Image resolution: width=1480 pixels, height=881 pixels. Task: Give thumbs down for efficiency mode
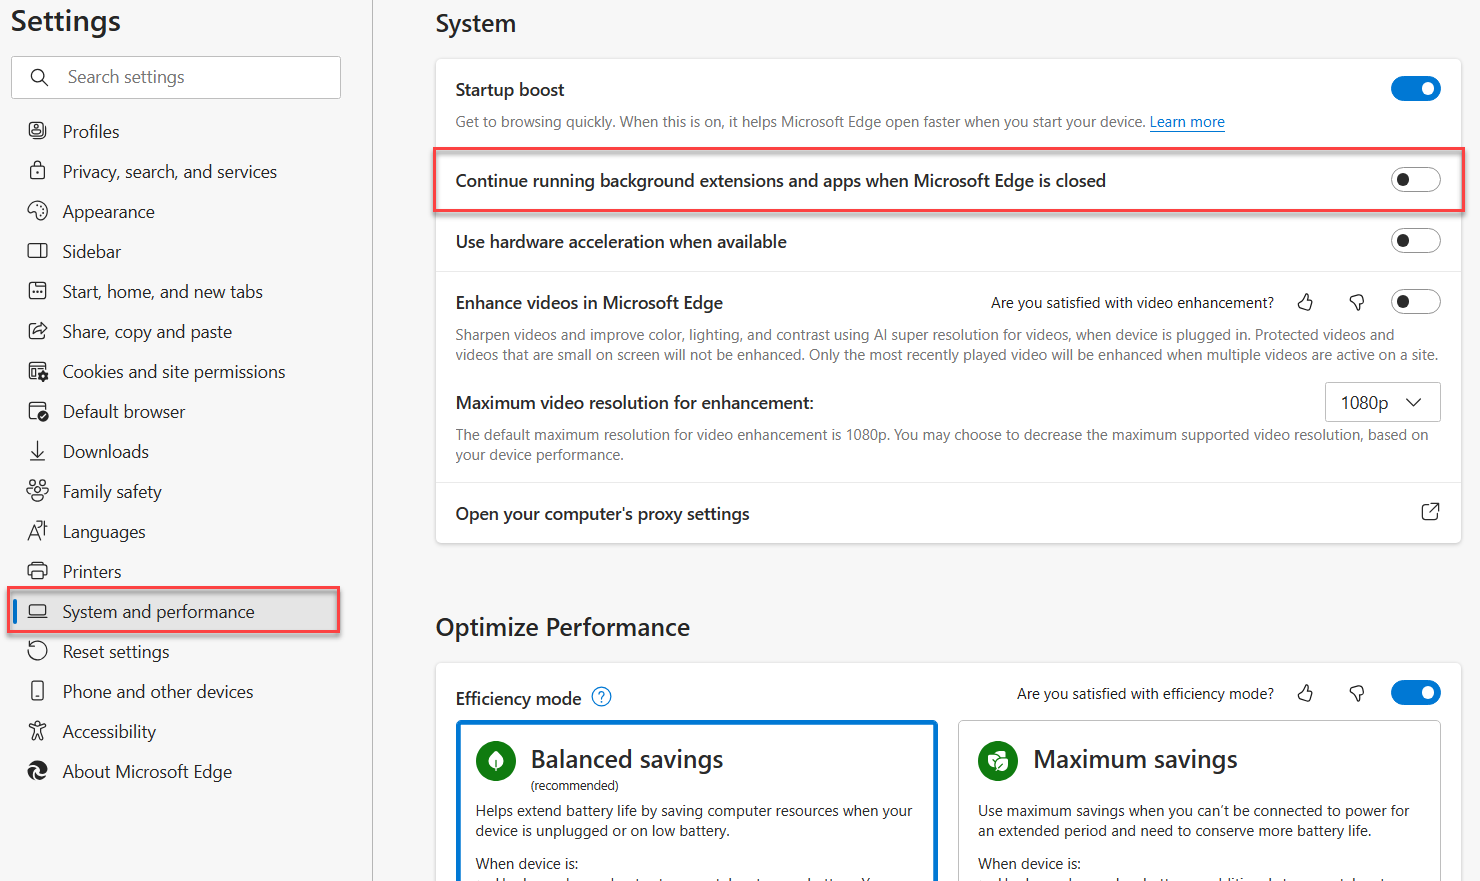(x=1357, y=693)
